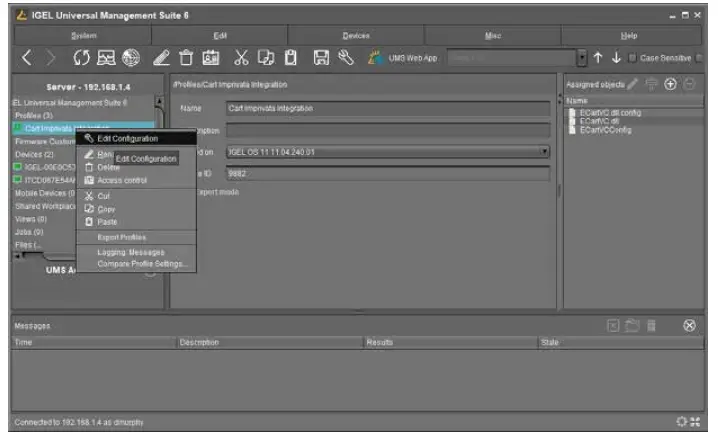
Task: Click the copy toolbar icon
Action: (266, 58)
